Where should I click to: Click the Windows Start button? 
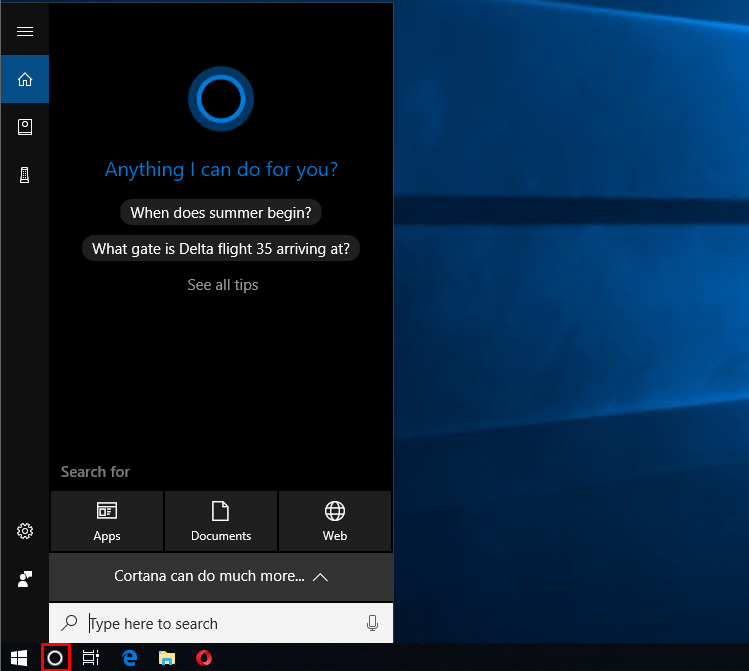19,658
